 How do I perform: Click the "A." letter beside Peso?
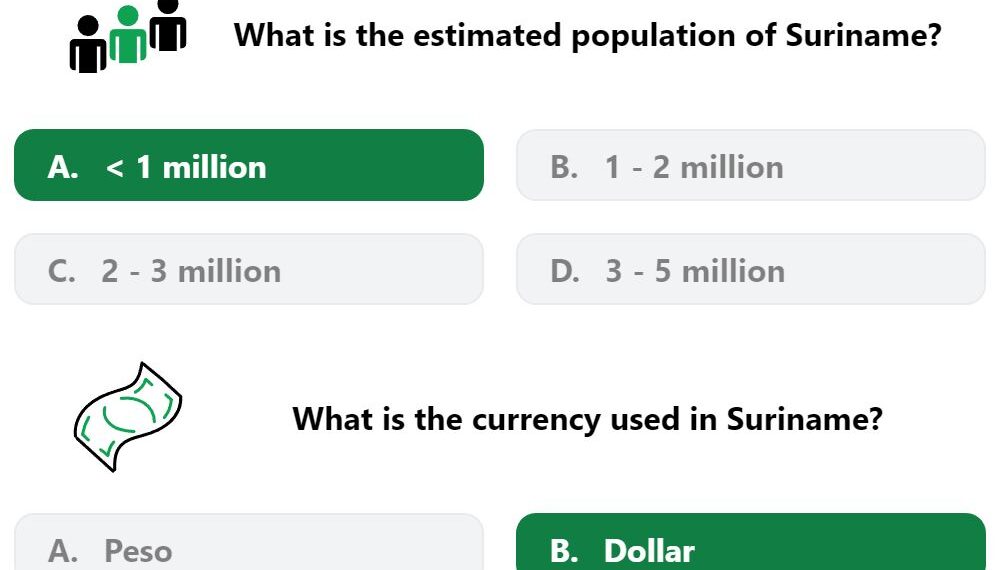pyautogui.click(x=63, y=551)
